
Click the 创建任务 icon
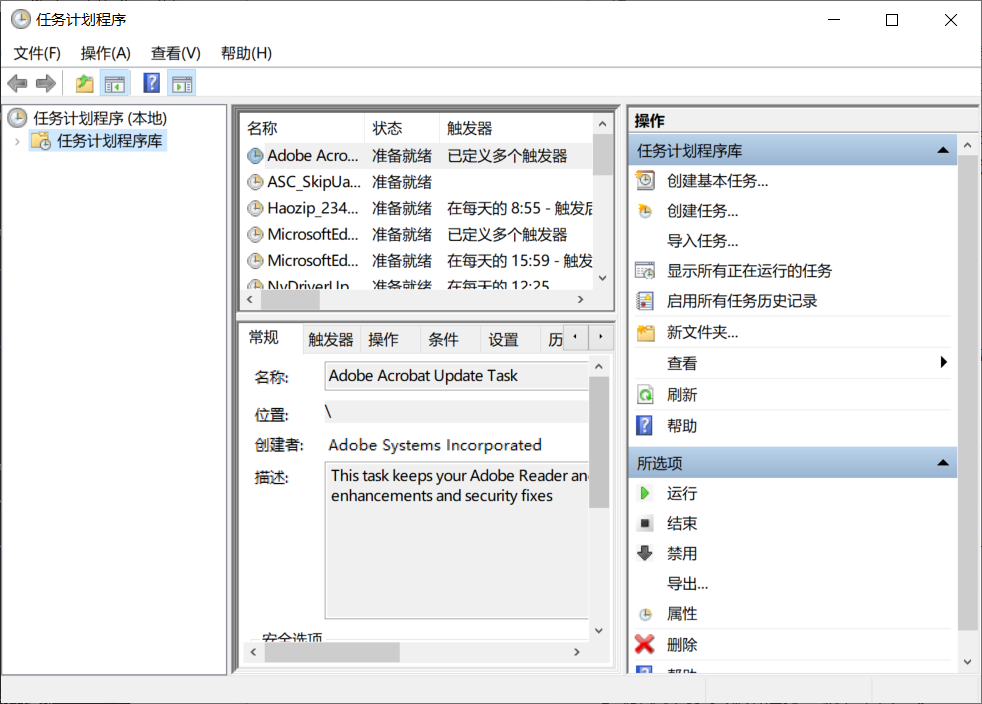(x=645, y=211)
